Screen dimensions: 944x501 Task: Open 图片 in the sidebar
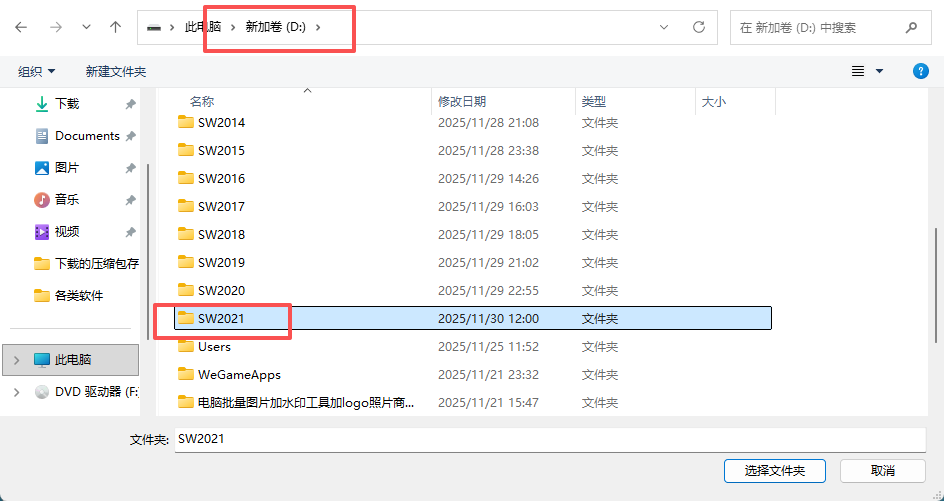(x=67, y=168)
